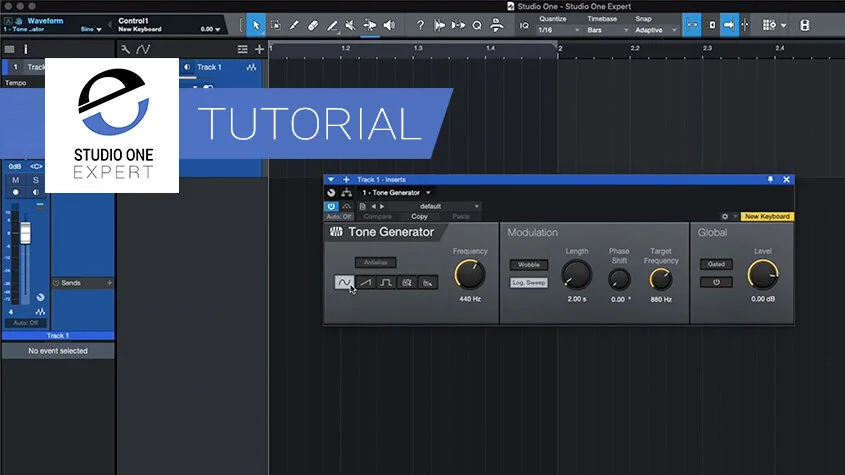The image size is (845, 475).
Task: Select the sine waveform button
Action: pos(344,282)
